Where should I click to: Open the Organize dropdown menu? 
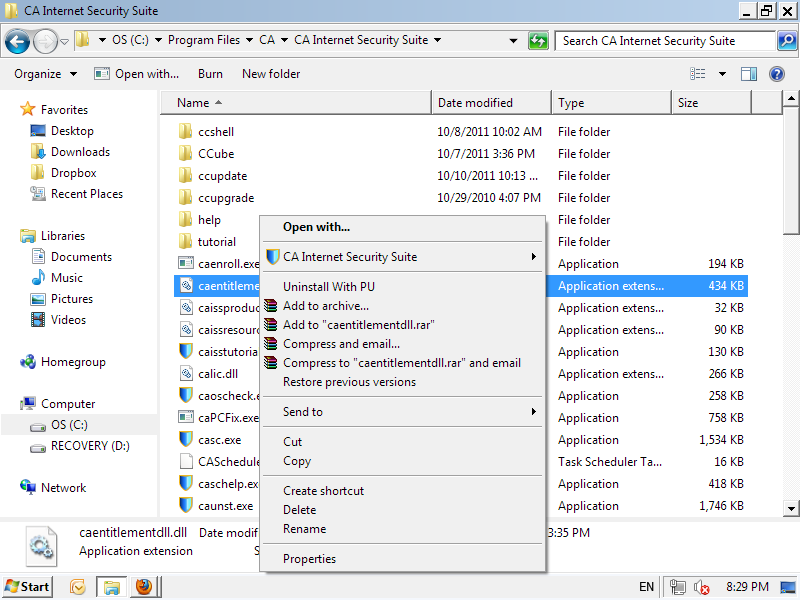[x=45, y=74]
